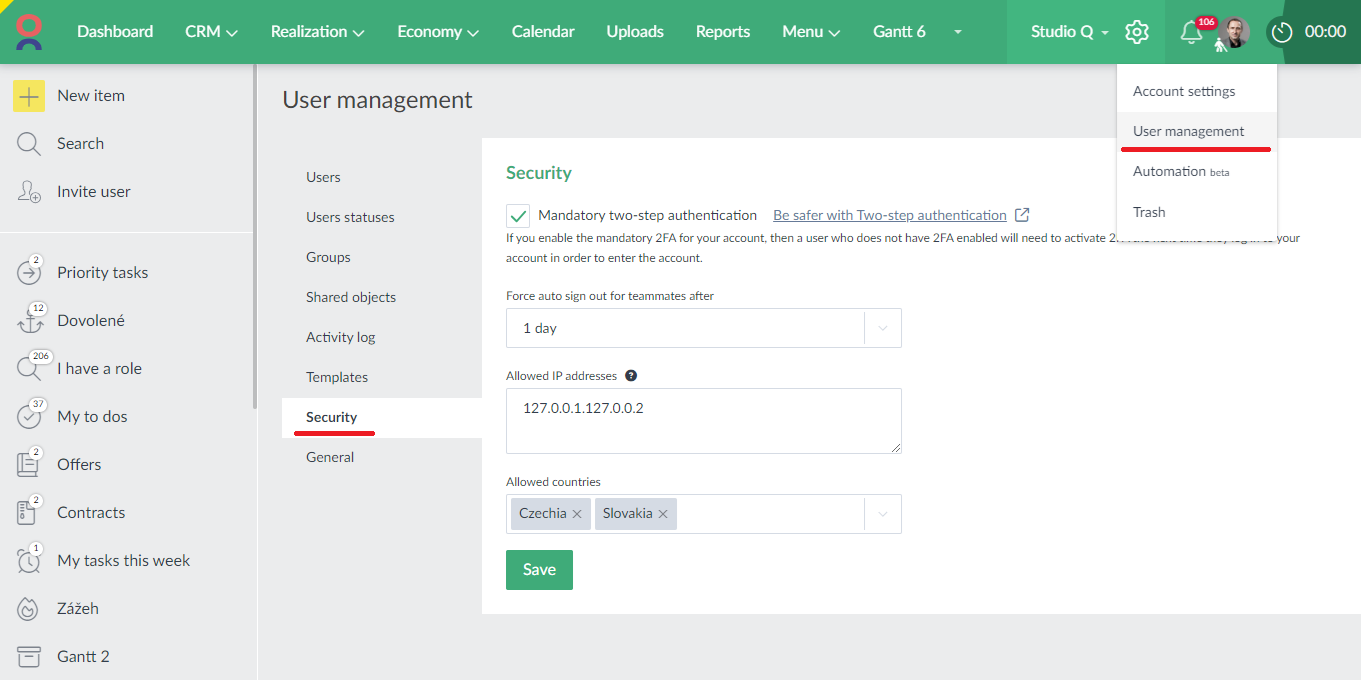Remove Slovakia from allowed countries

(663, 514)
